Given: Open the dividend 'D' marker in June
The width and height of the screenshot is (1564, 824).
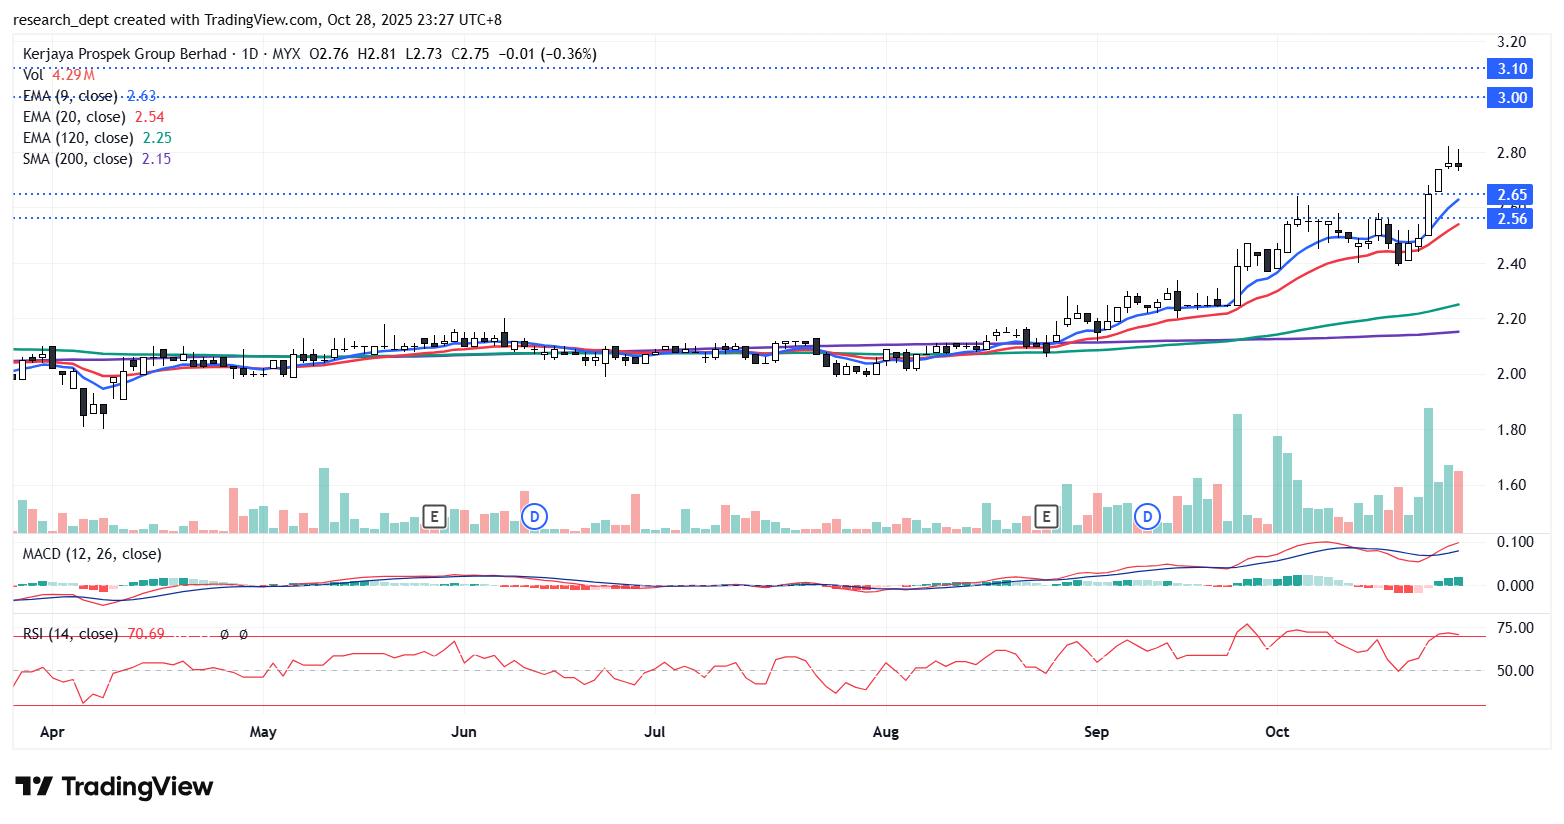Looking at the screenshot, I should point(535,516).
